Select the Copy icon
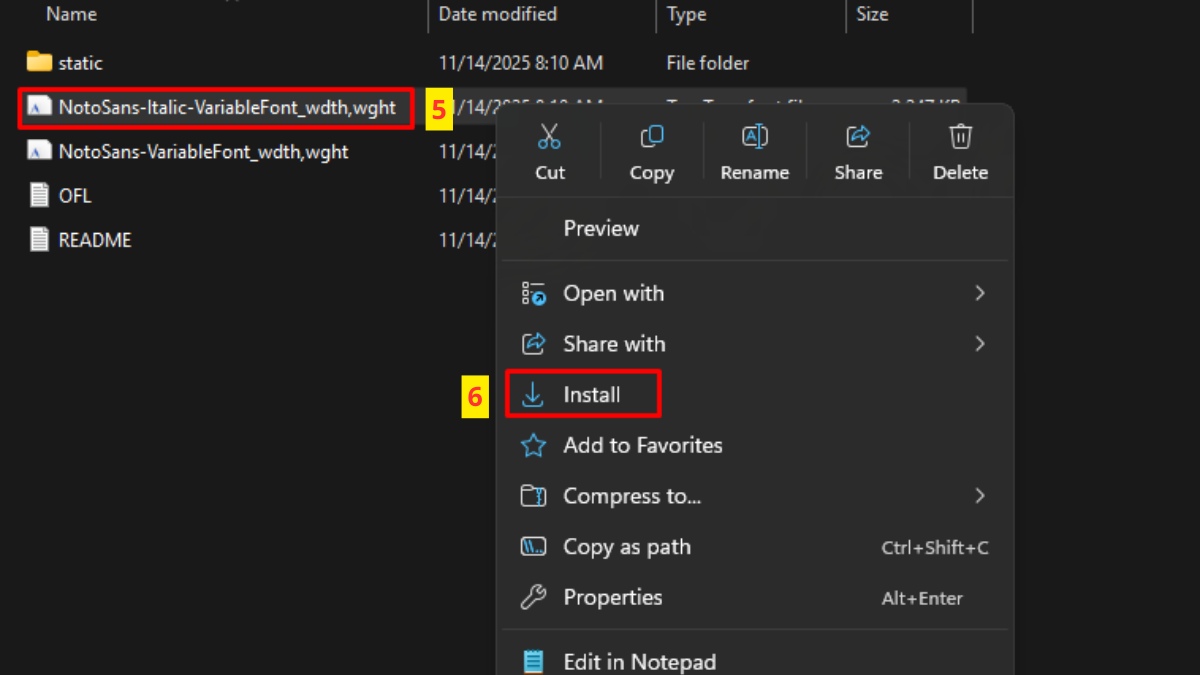This screenshot has width=1200, height=675. click(651, 136)
